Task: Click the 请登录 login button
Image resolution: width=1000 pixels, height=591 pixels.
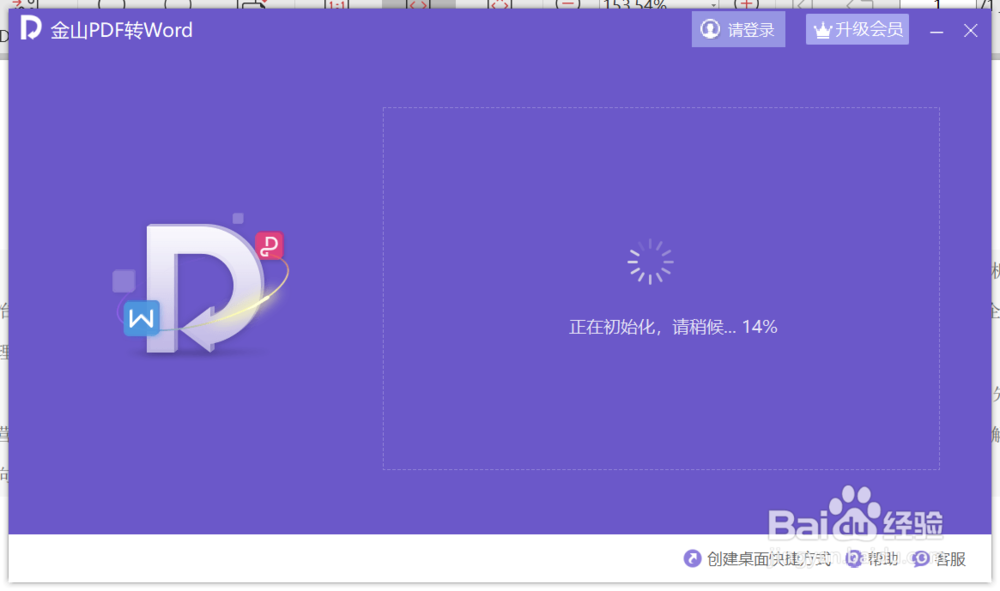Action: (738, 29)
